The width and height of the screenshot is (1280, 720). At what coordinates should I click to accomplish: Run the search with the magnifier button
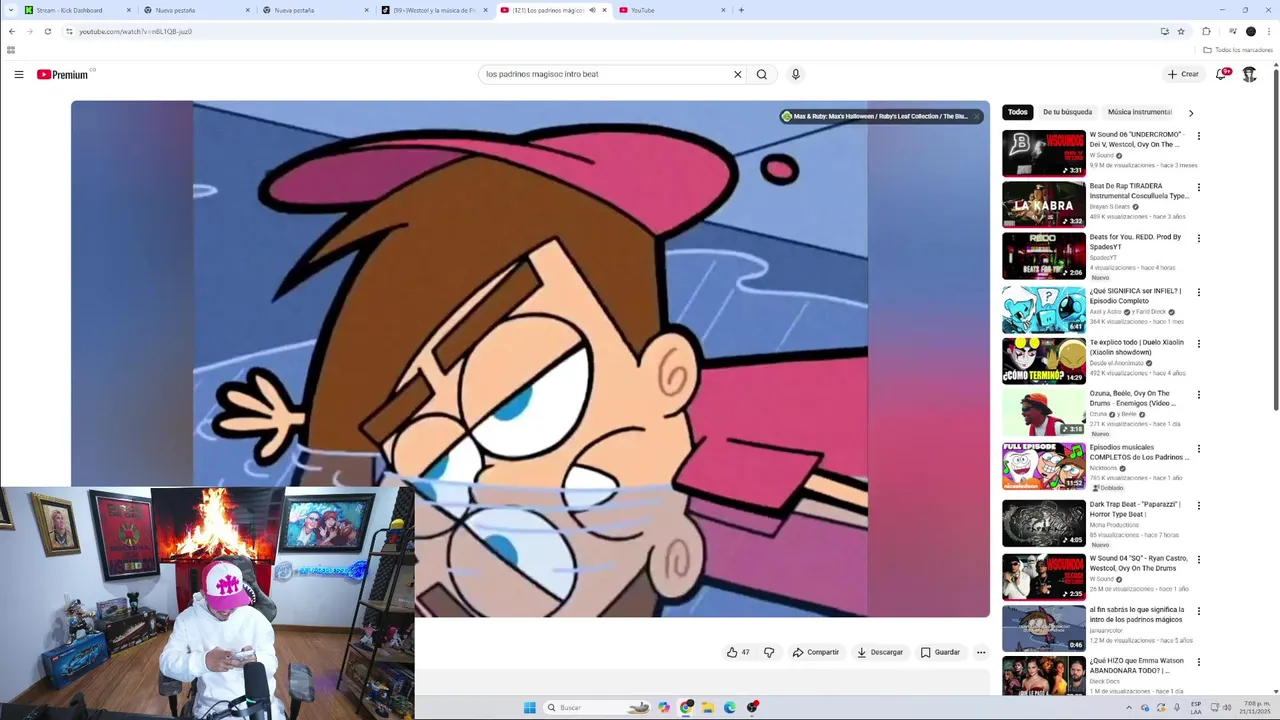click(762, 74)
